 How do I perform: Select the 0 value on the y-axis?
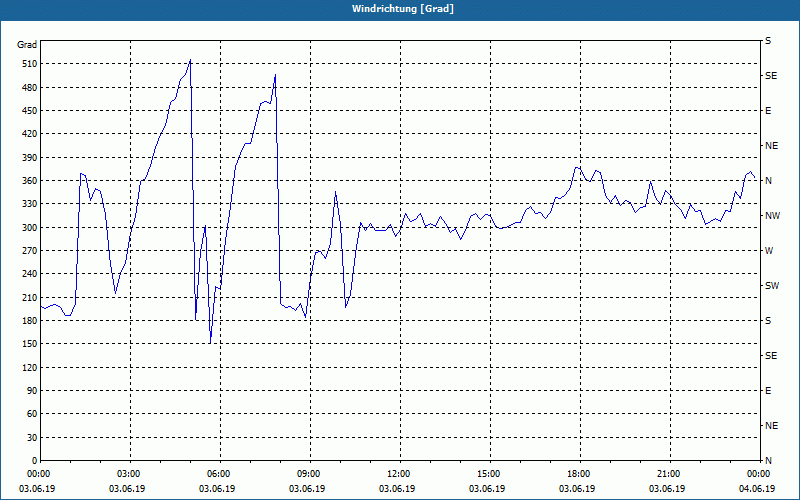pyautogui.click(x=35, y=461)
